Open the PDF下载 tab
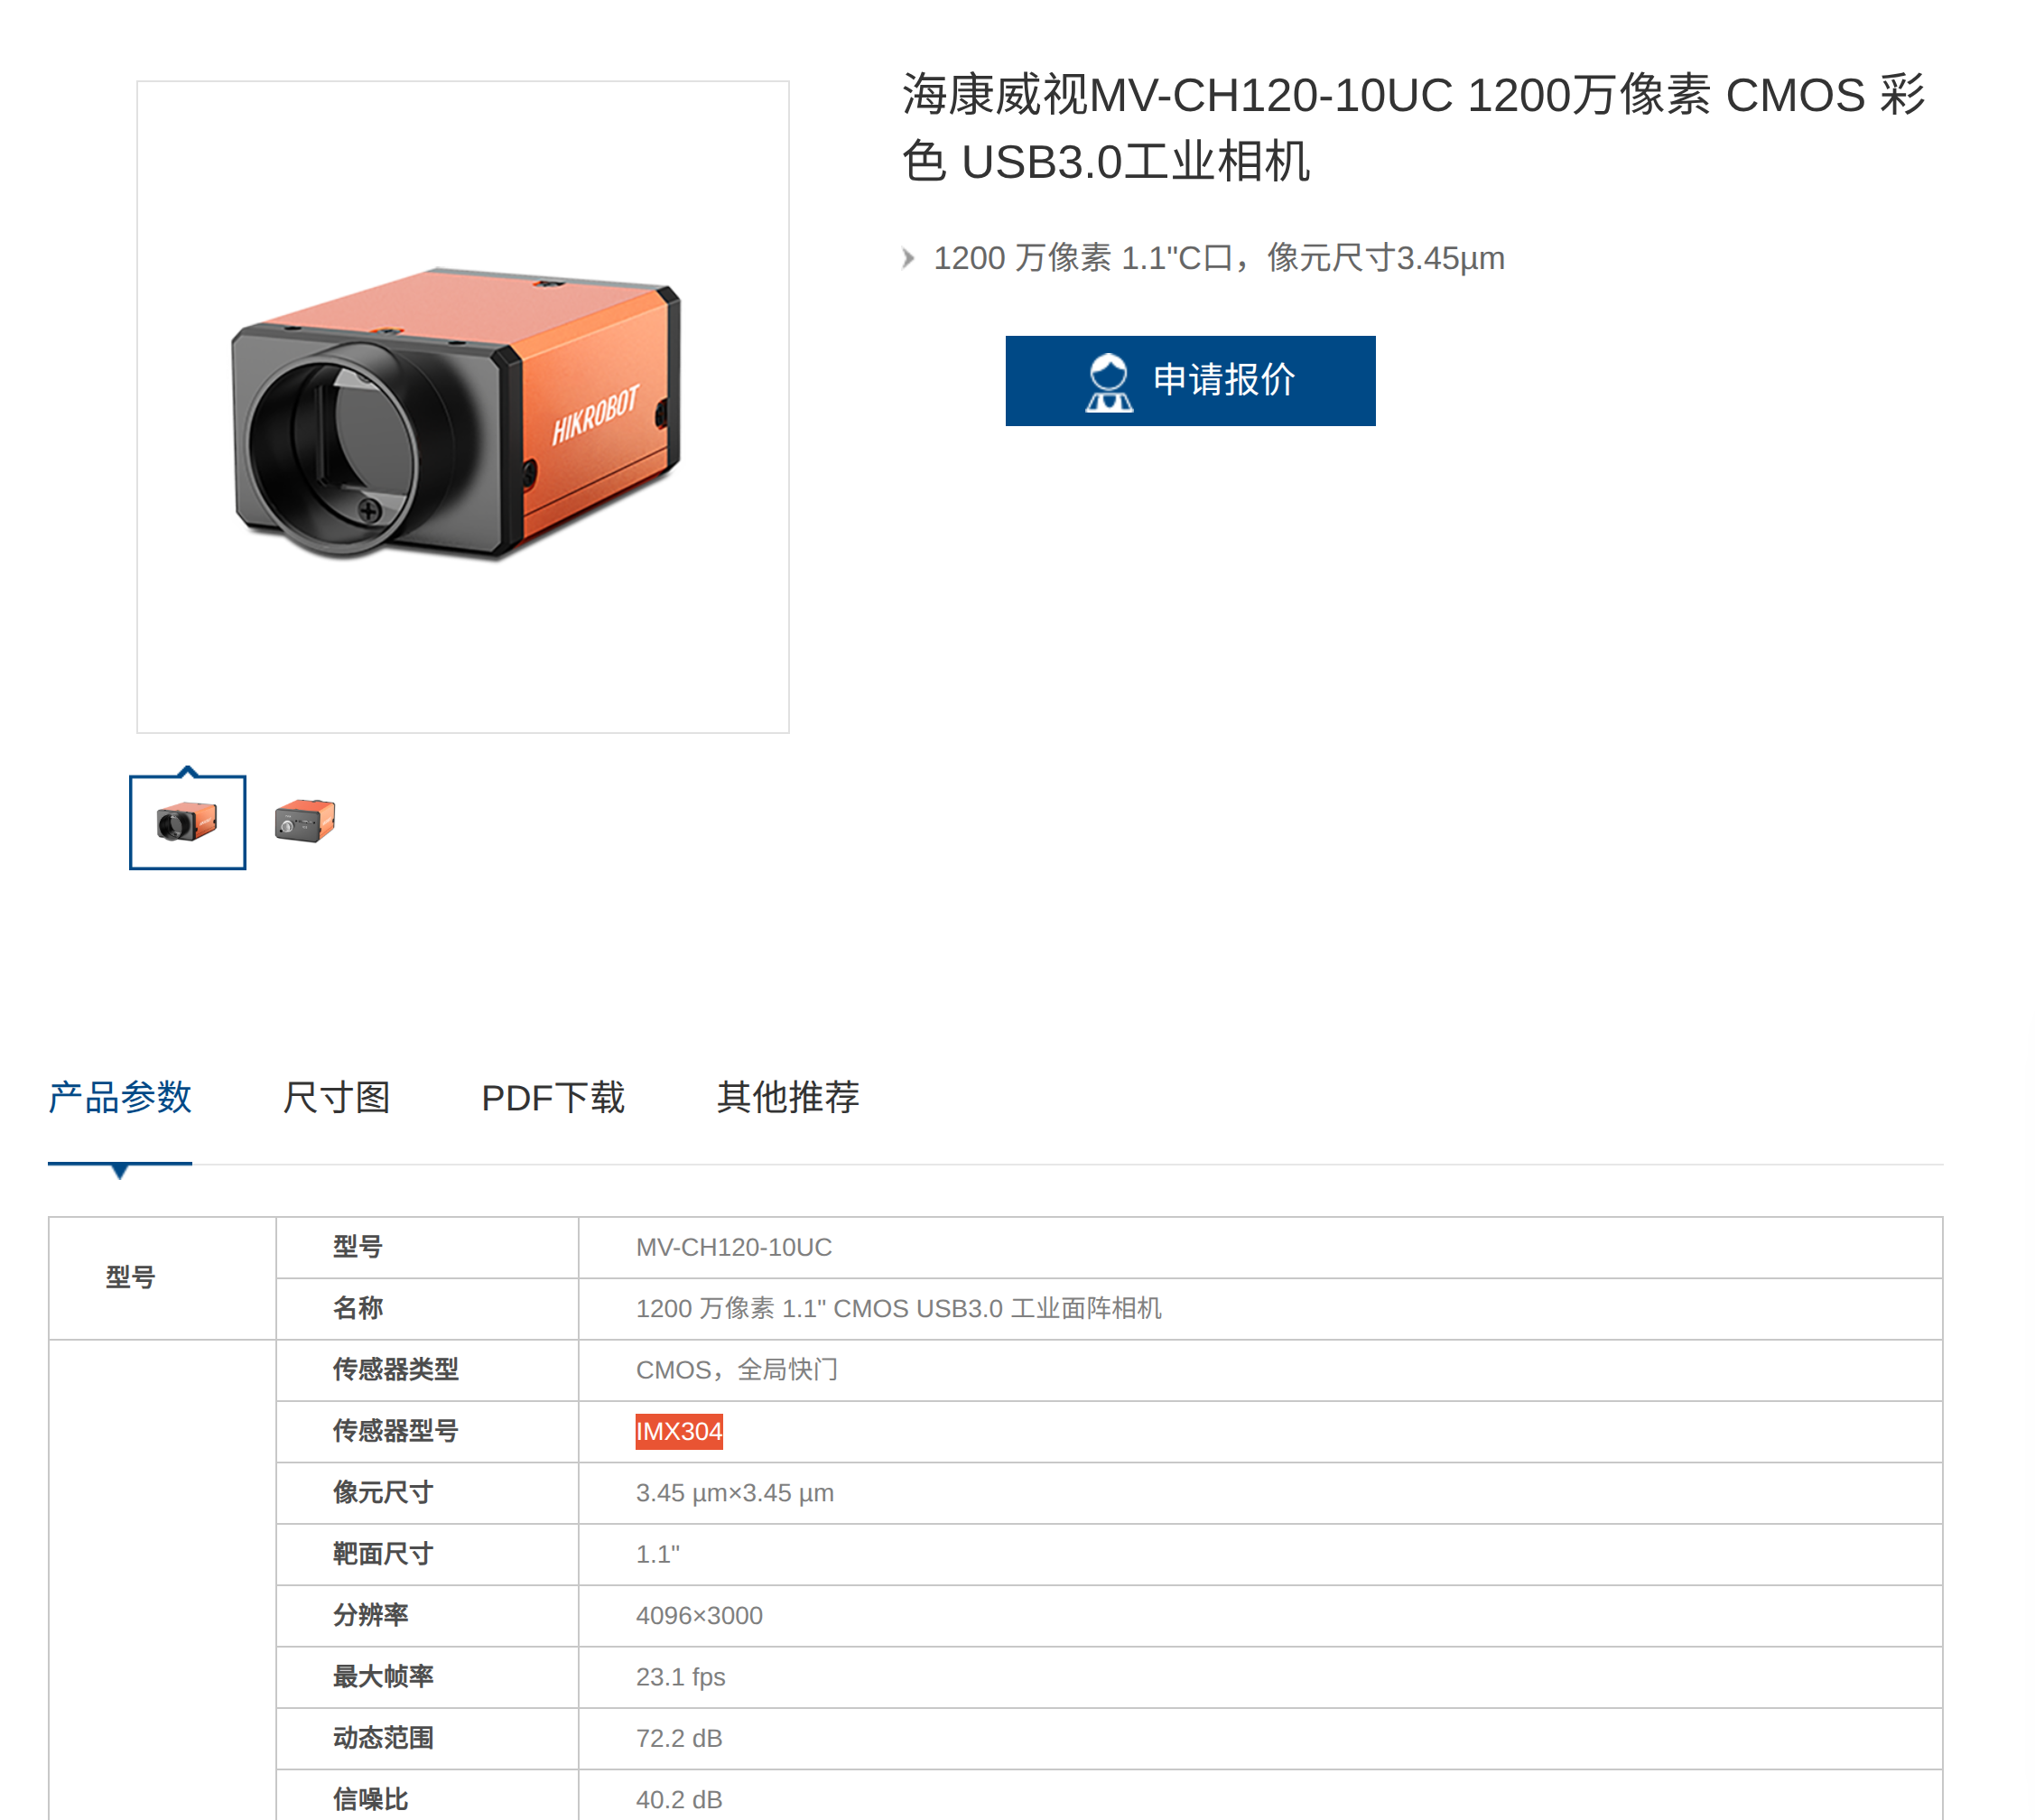2035x1820 pixels. [553, 1097]
